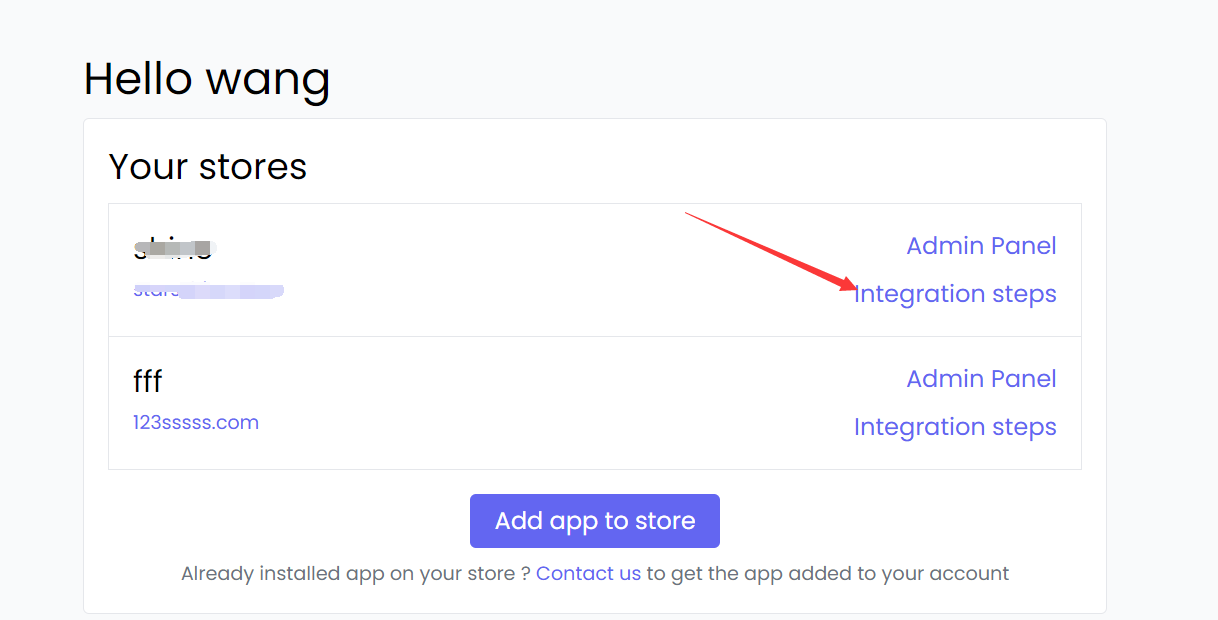
Task: Follow the Contact us link
Action: pyautogui.click(x=588, y=573)
